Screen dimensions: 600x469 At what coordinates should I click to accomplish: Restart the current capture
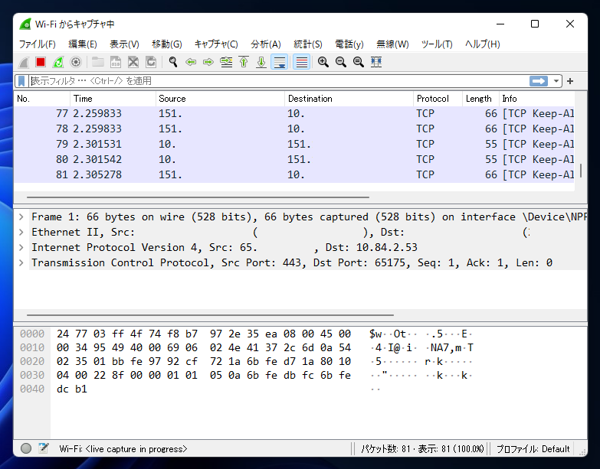coord(58,62)
